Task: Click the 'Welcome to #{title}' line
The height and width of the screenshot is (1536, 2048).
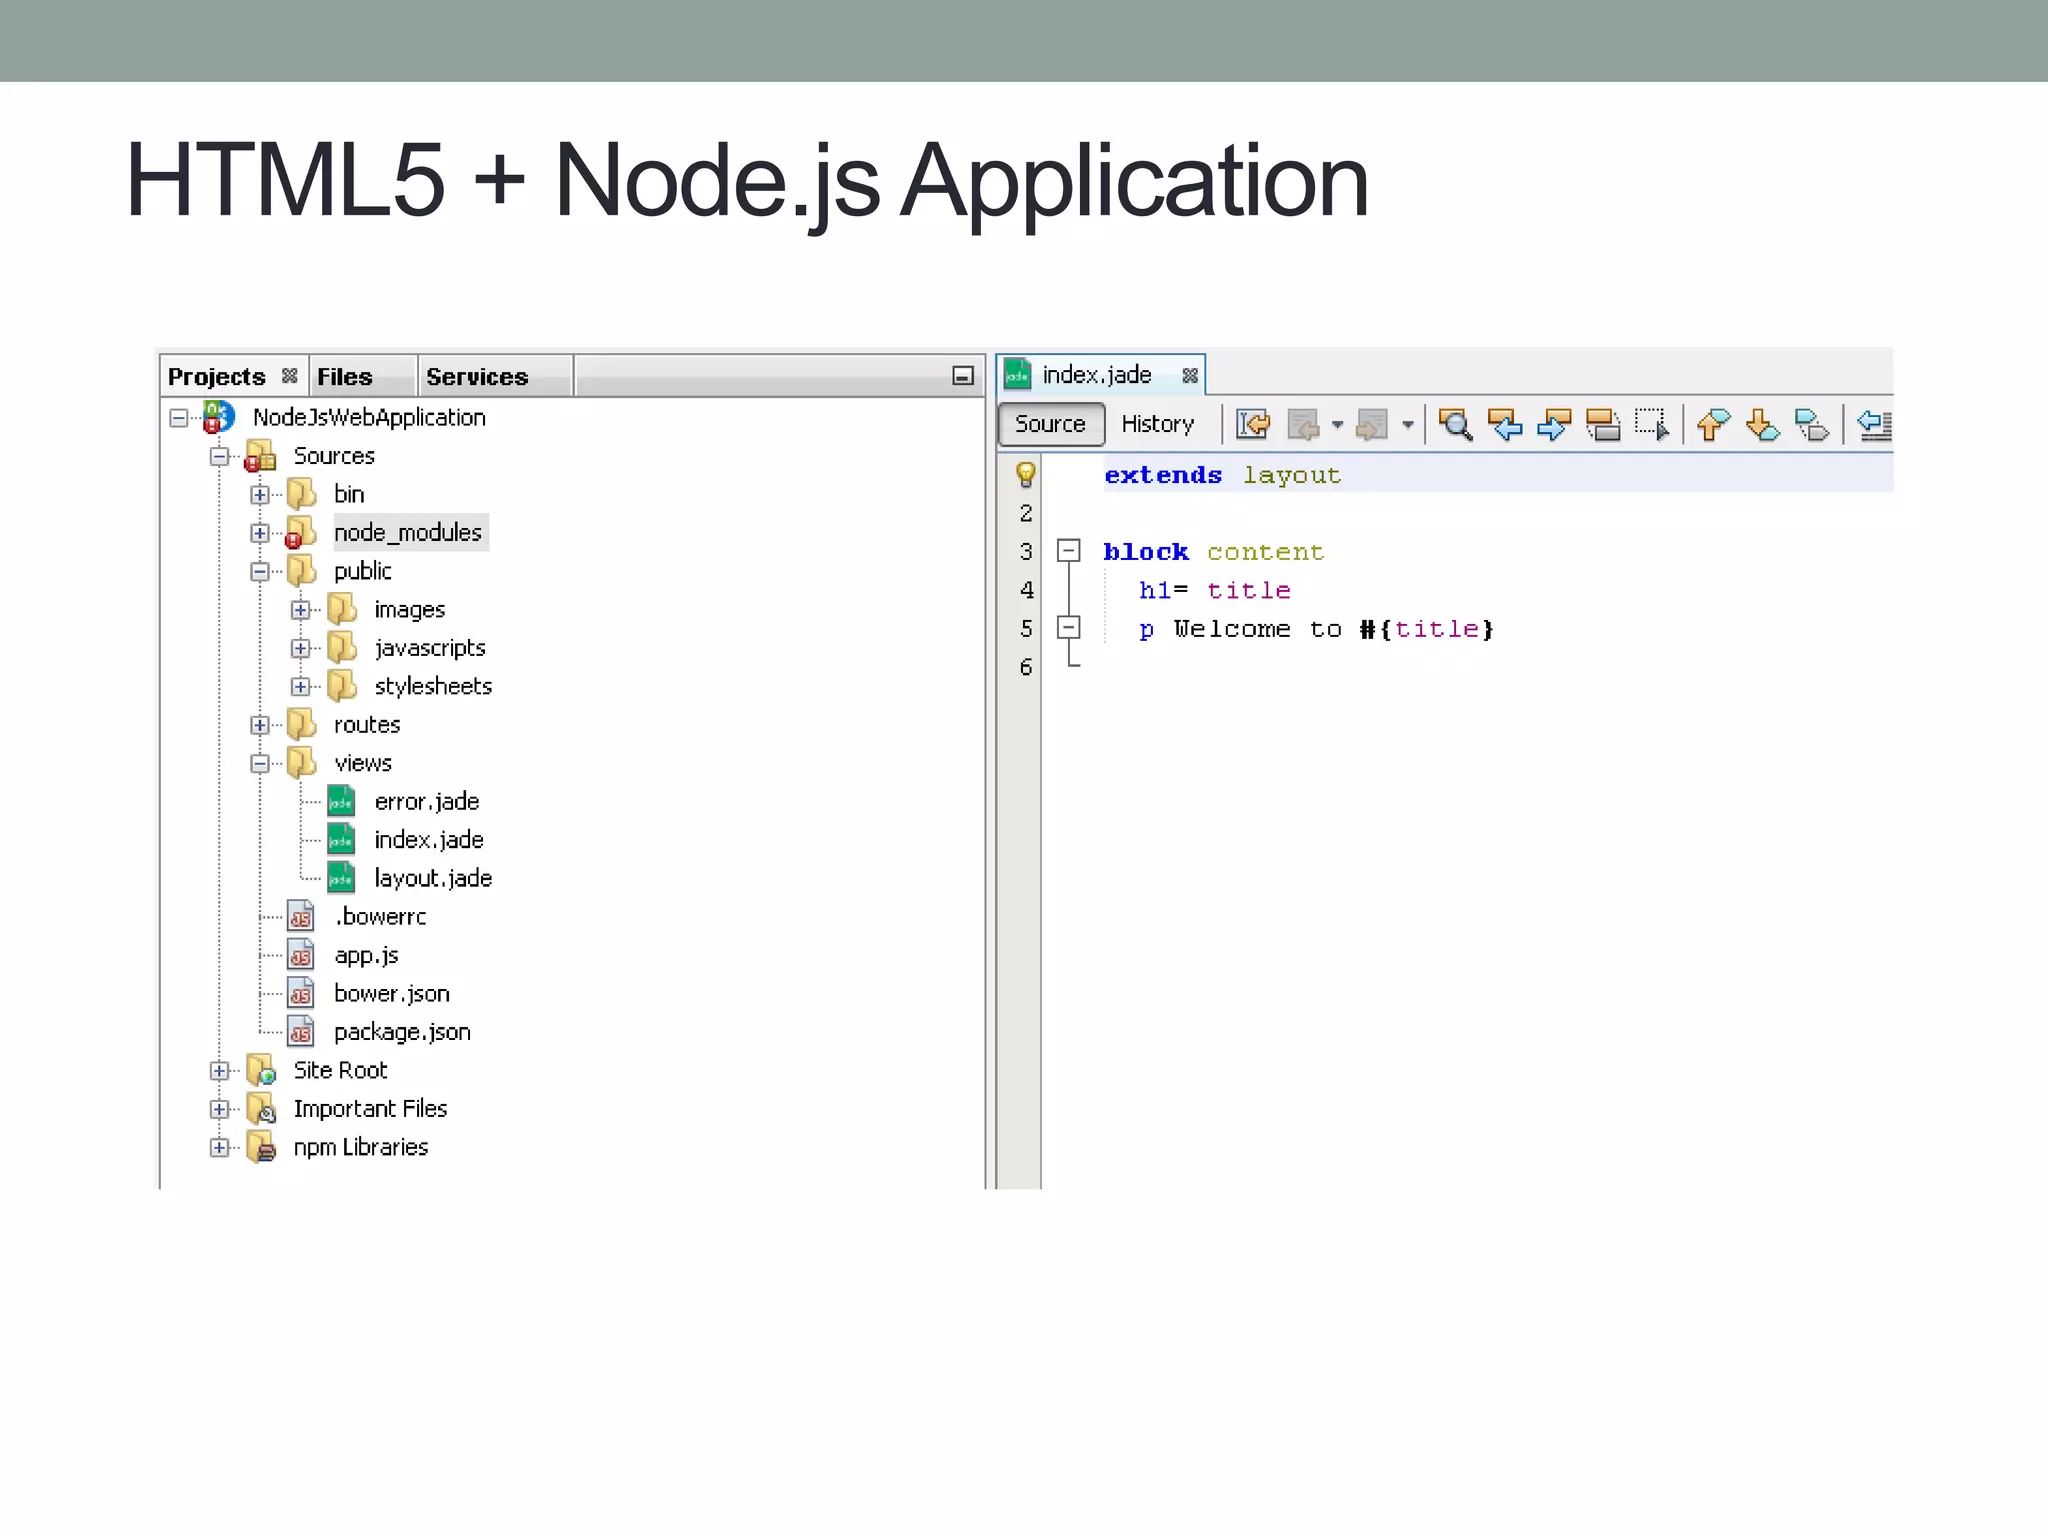Action: (x=1317, y=629)
